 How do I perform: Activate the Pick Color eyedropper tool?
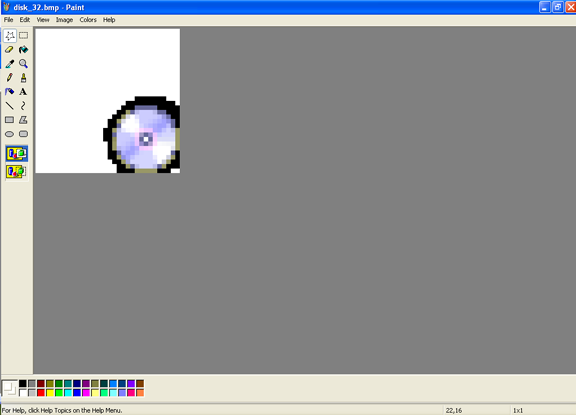click(x=10, y=64)
